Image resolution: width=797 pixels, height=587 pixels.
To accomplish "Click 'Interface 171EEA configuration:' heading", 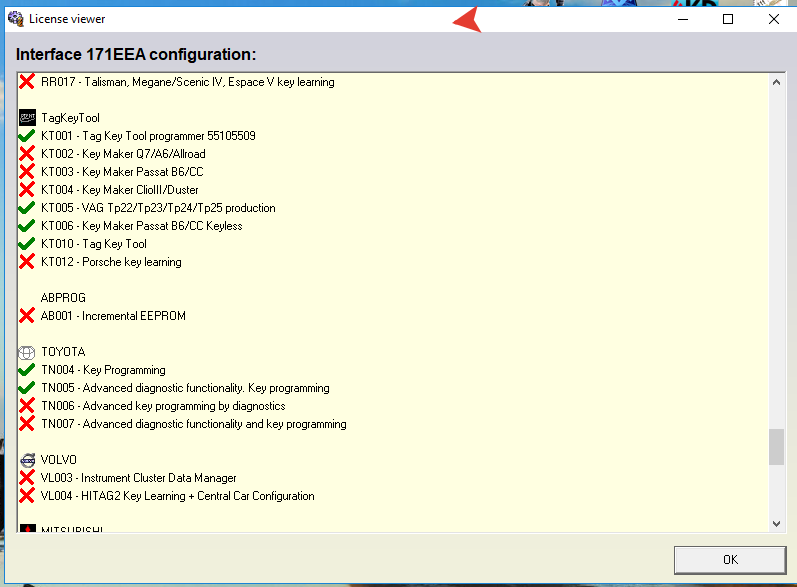I will click(136, 54).
